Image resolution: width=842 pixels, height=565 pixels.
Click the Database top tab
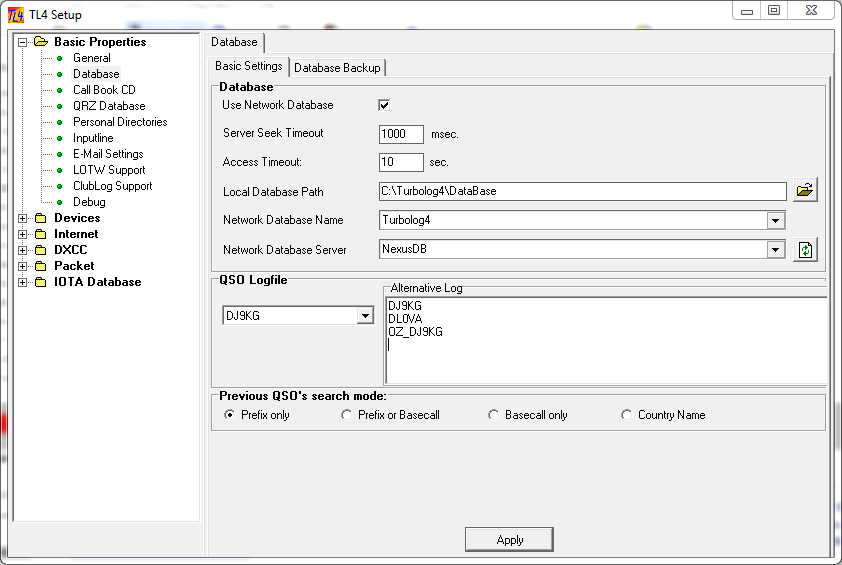tap(234, 42)
